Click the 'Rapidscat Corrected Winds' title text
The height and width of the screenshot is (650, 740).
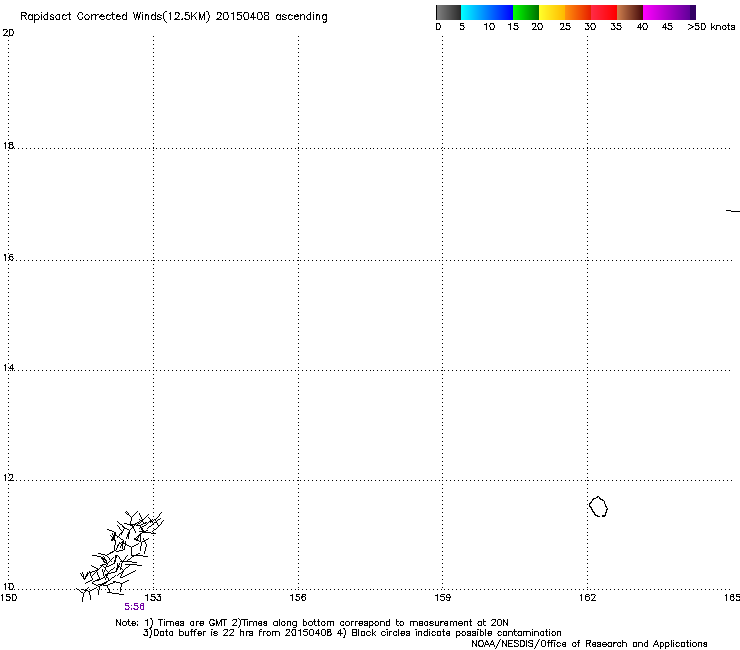pos(174,17)
